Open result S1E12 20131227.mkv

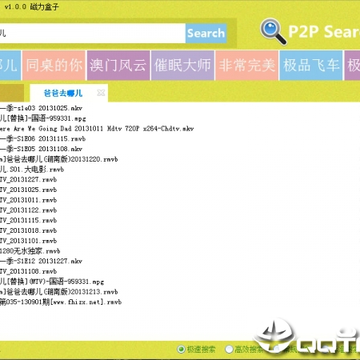coord(41,261)
